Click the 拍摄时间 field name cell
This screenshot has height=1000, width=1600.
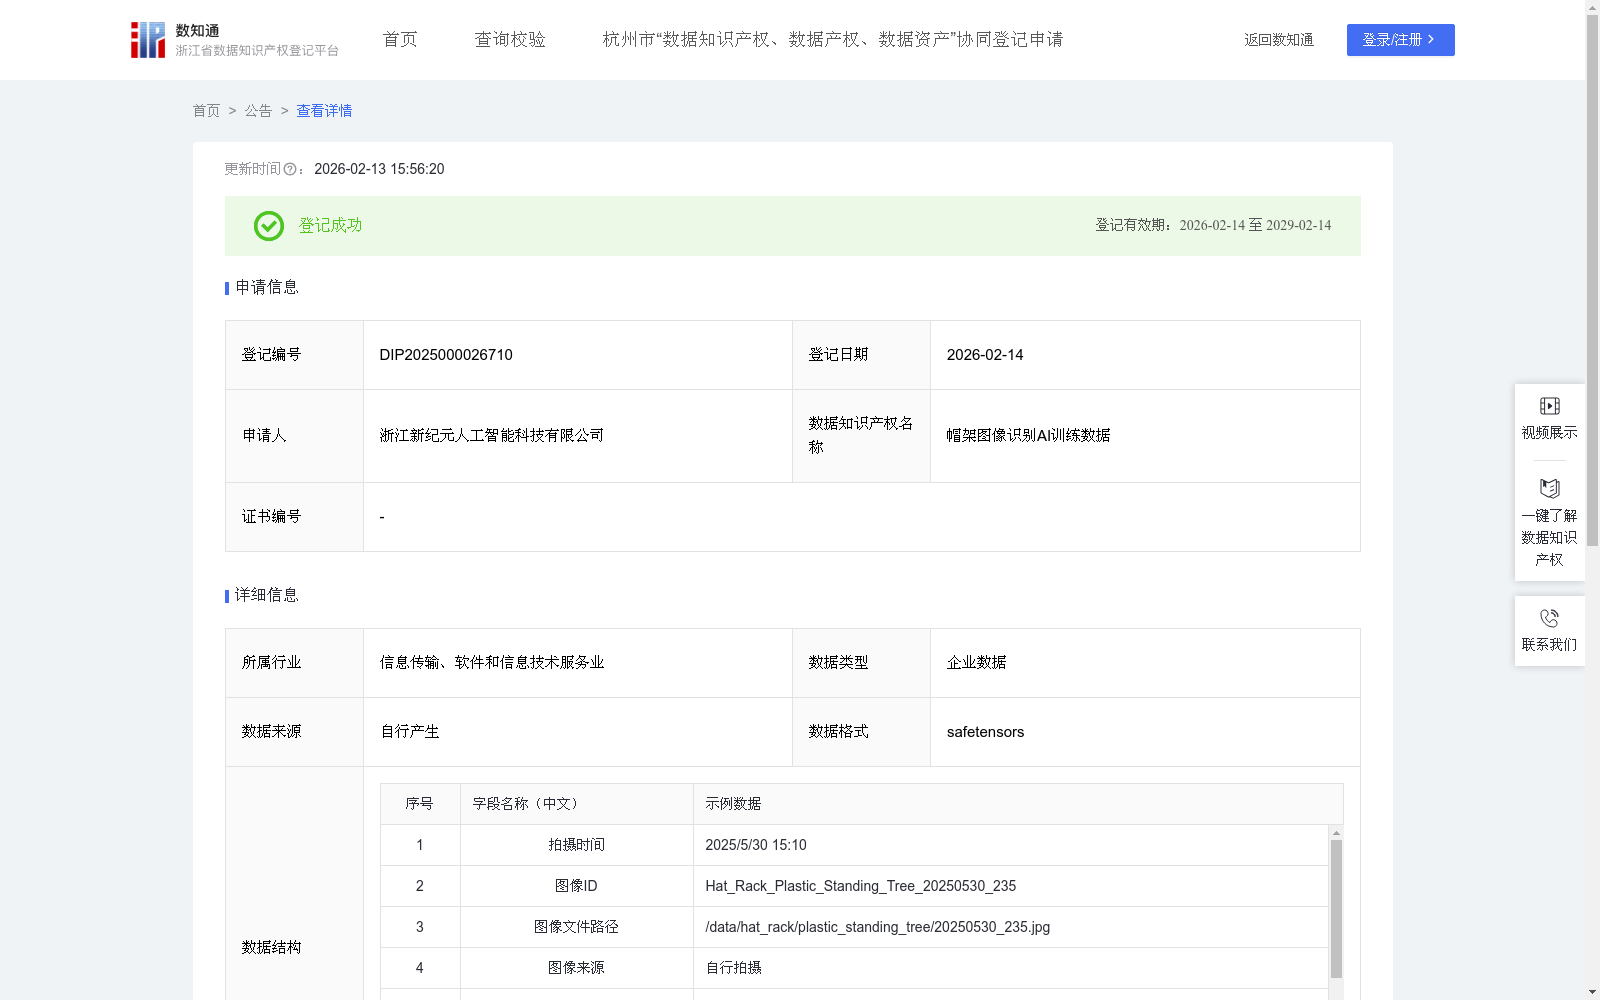pos(577,845)
